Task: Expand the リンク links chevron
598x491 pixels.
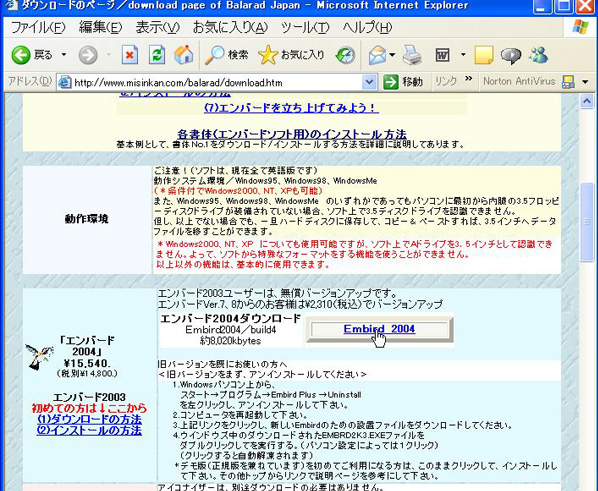Action: 469,79
